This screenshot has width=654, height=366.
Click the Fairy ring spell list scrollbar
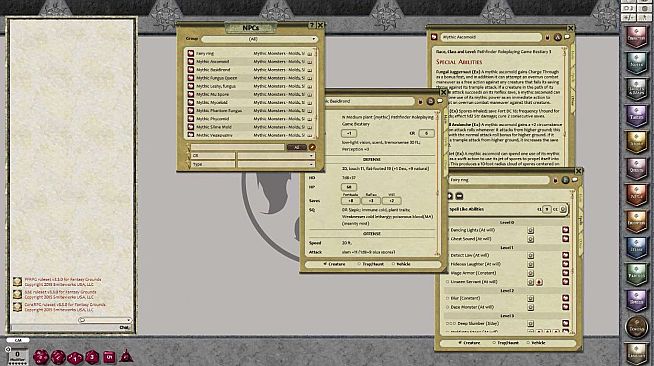point(573,263)
